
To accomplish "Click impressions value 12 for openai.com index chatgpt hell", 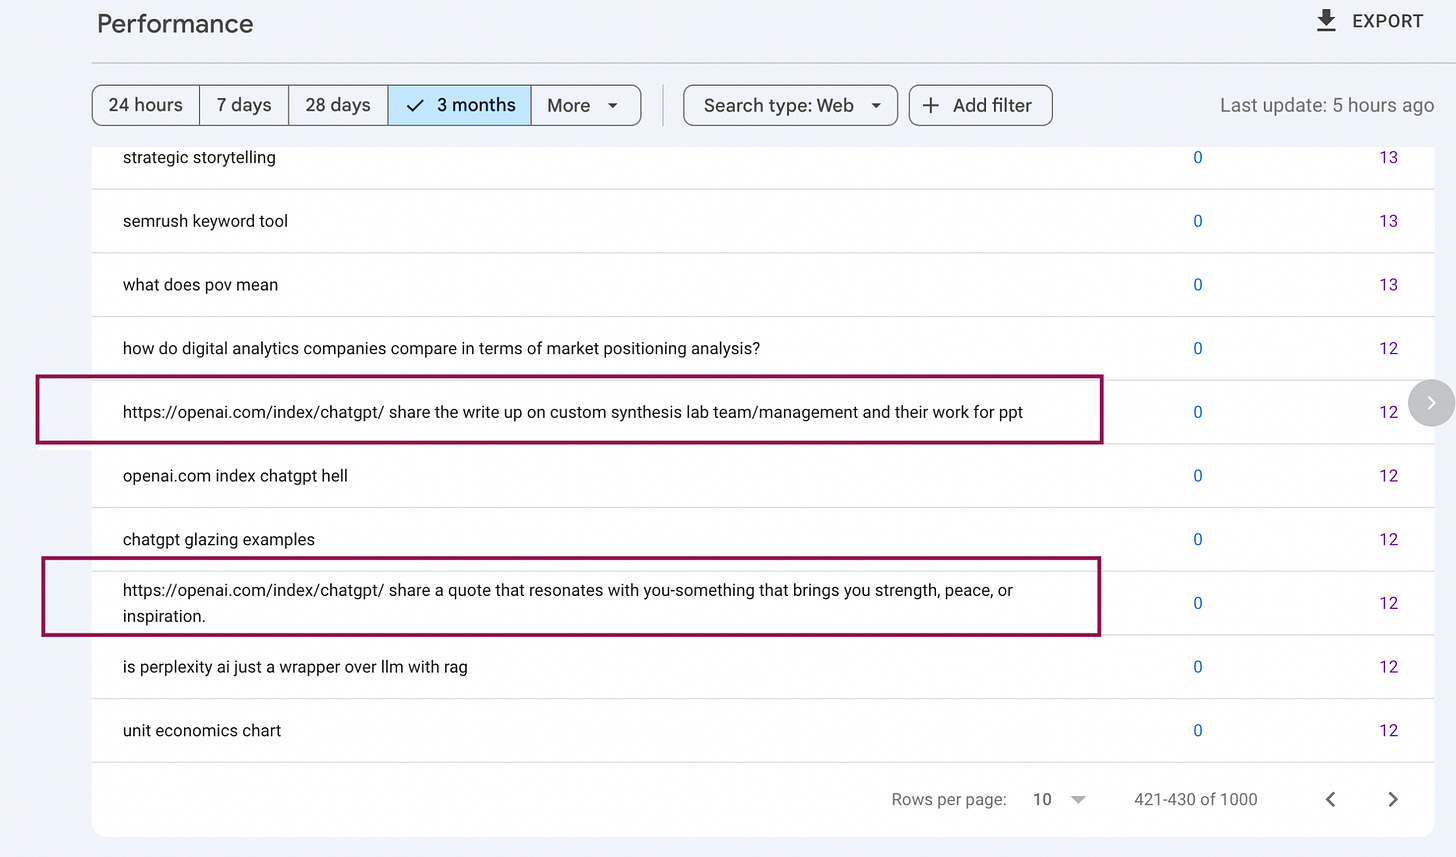I will tap(1388, 476).
